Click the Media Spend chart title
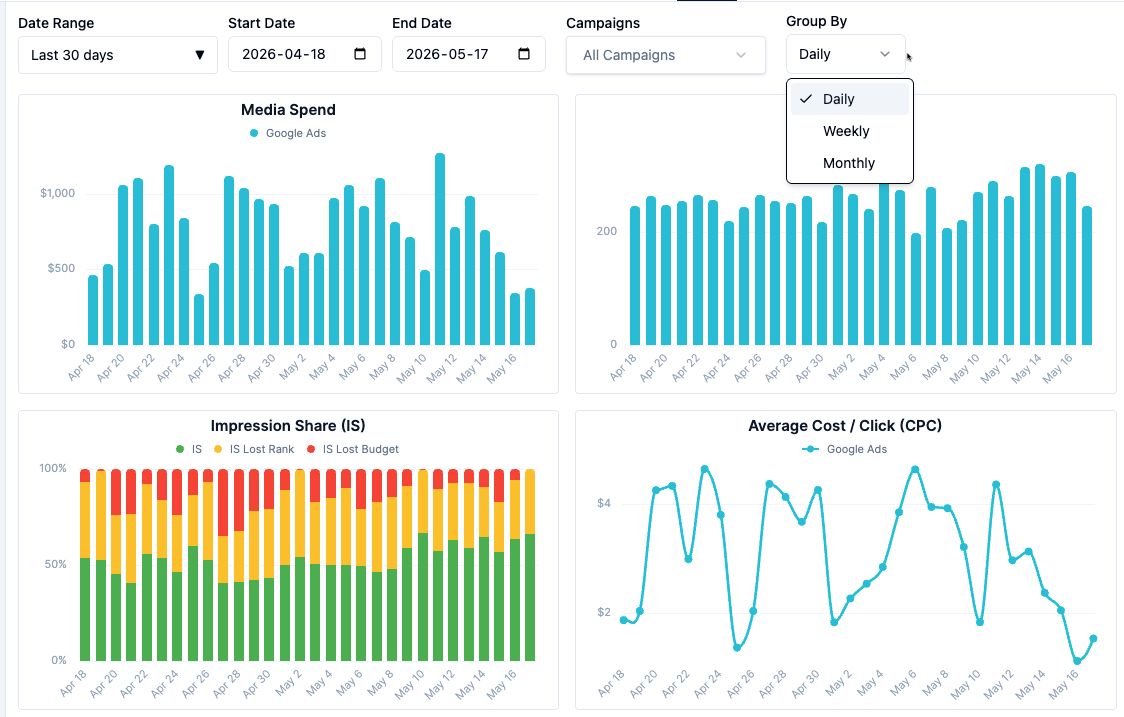Screen dimensions: 1124x717 coord(288,110)
